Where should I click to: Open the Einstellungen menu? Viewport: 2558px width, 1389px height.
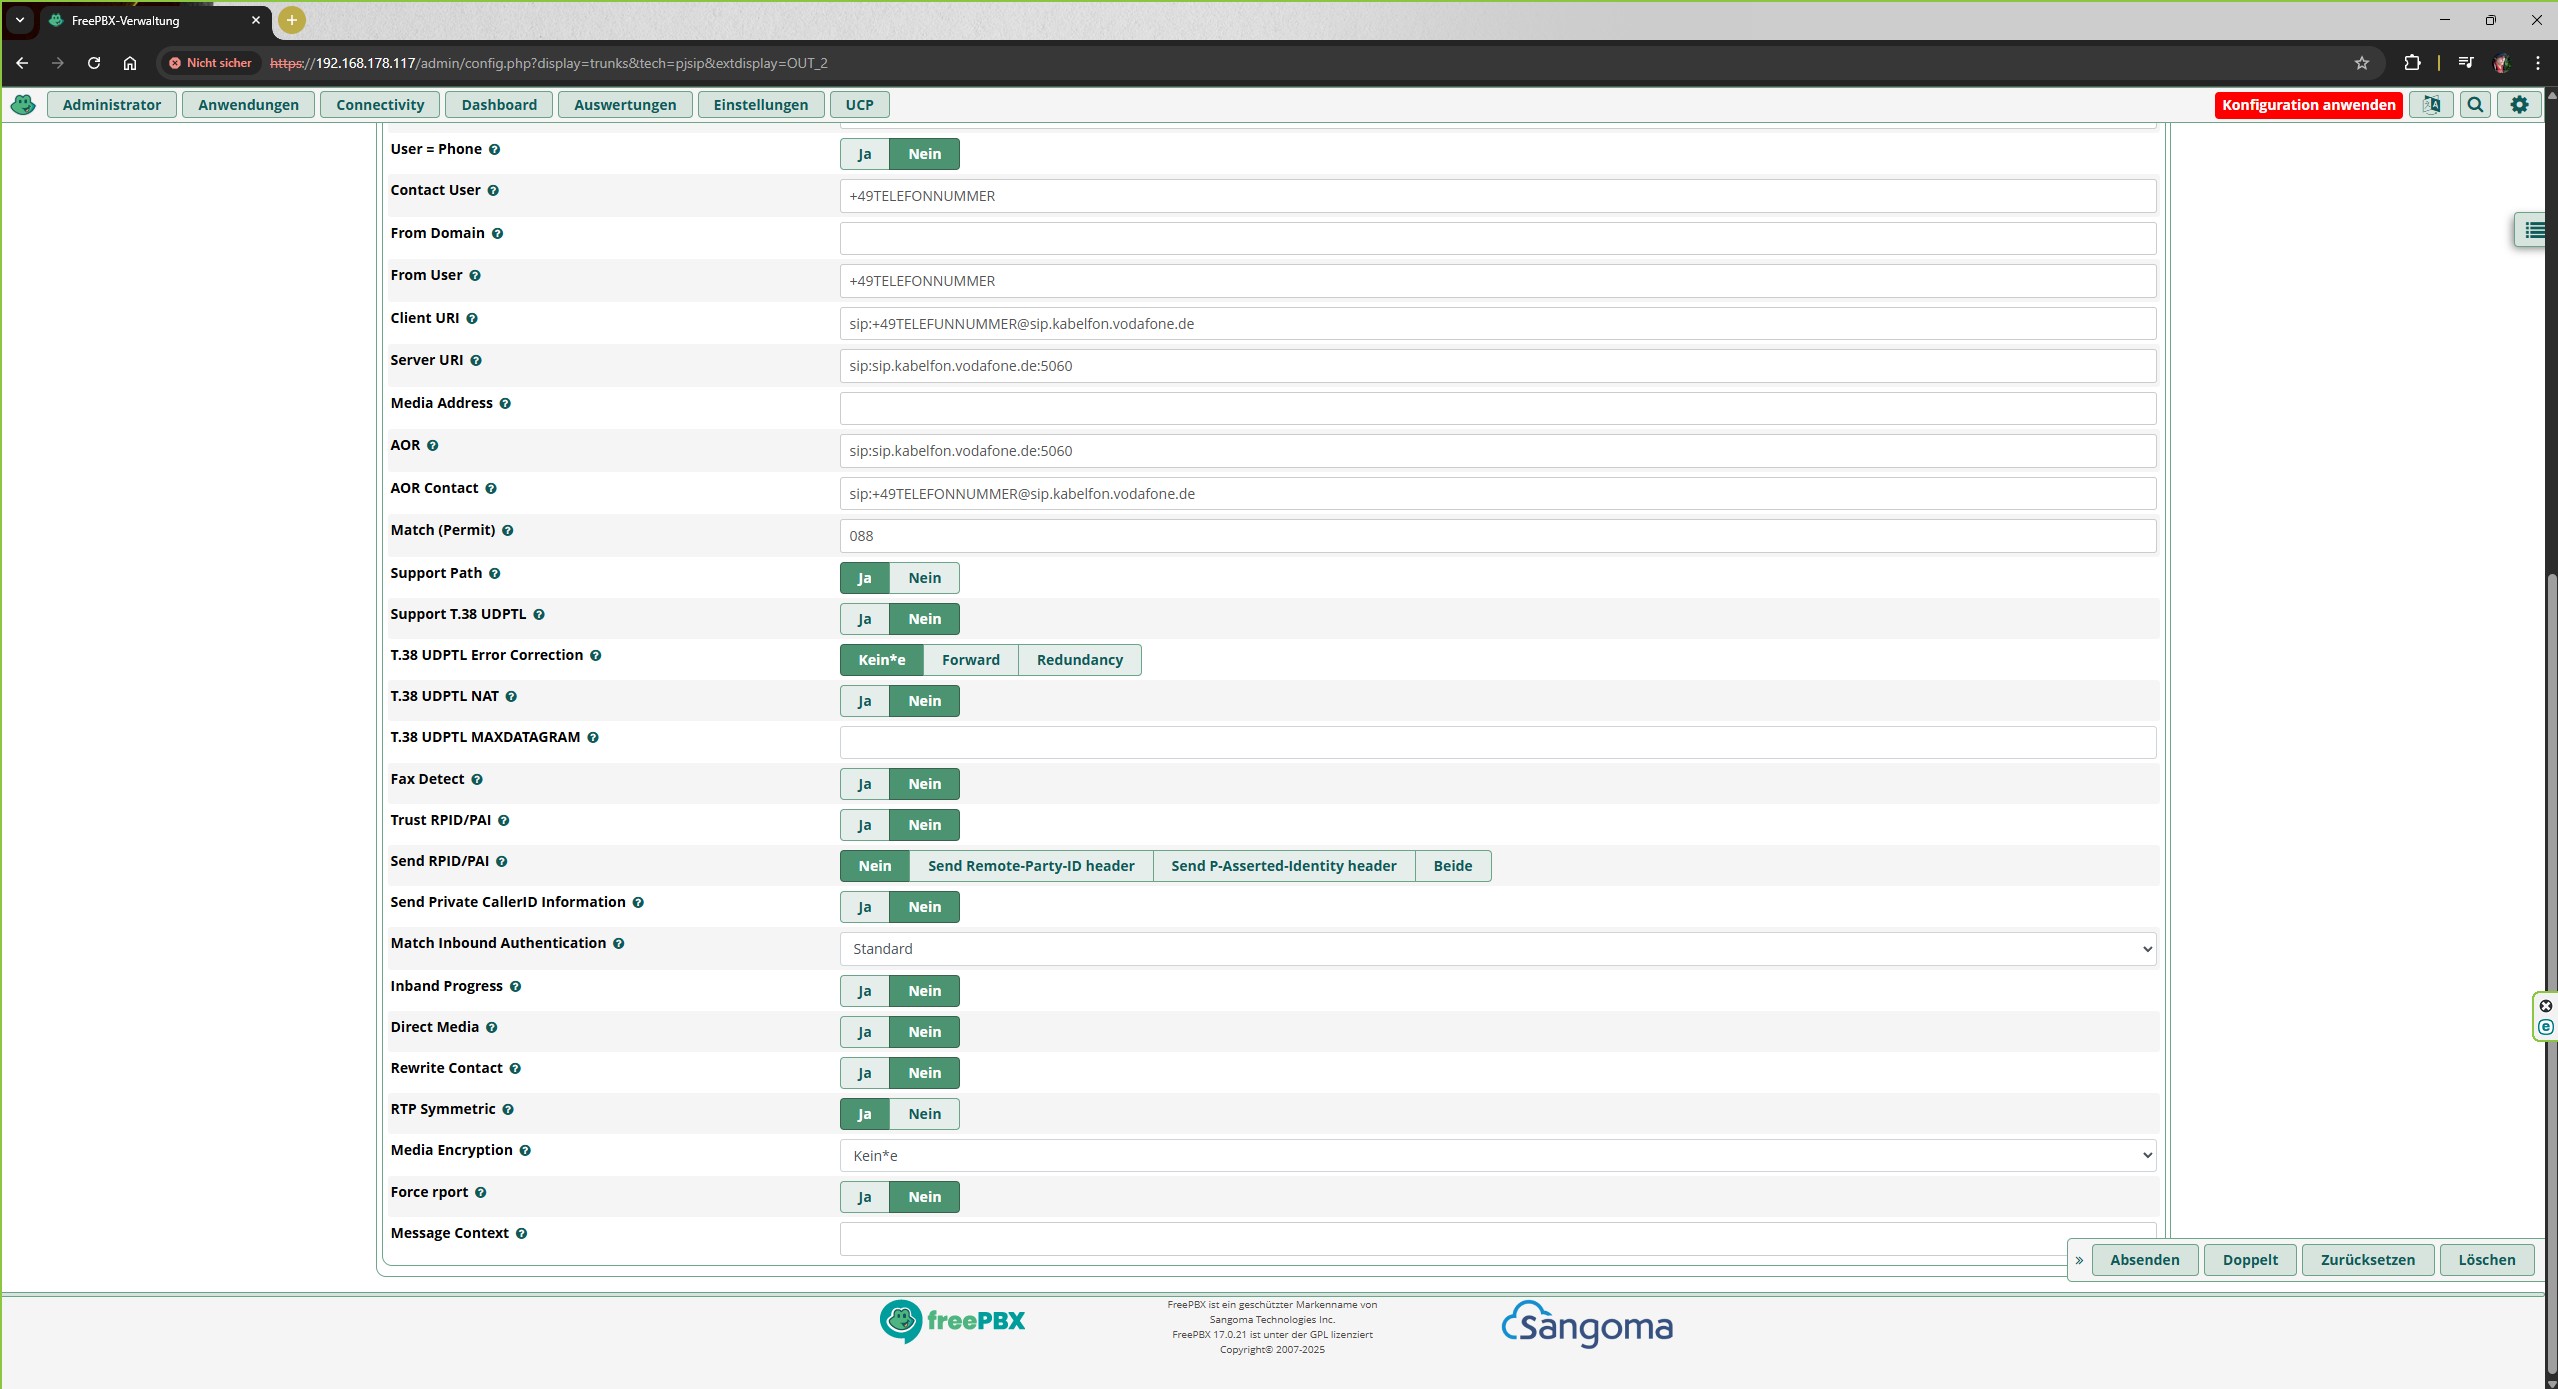pyautogui.click(x=760, y=104)
